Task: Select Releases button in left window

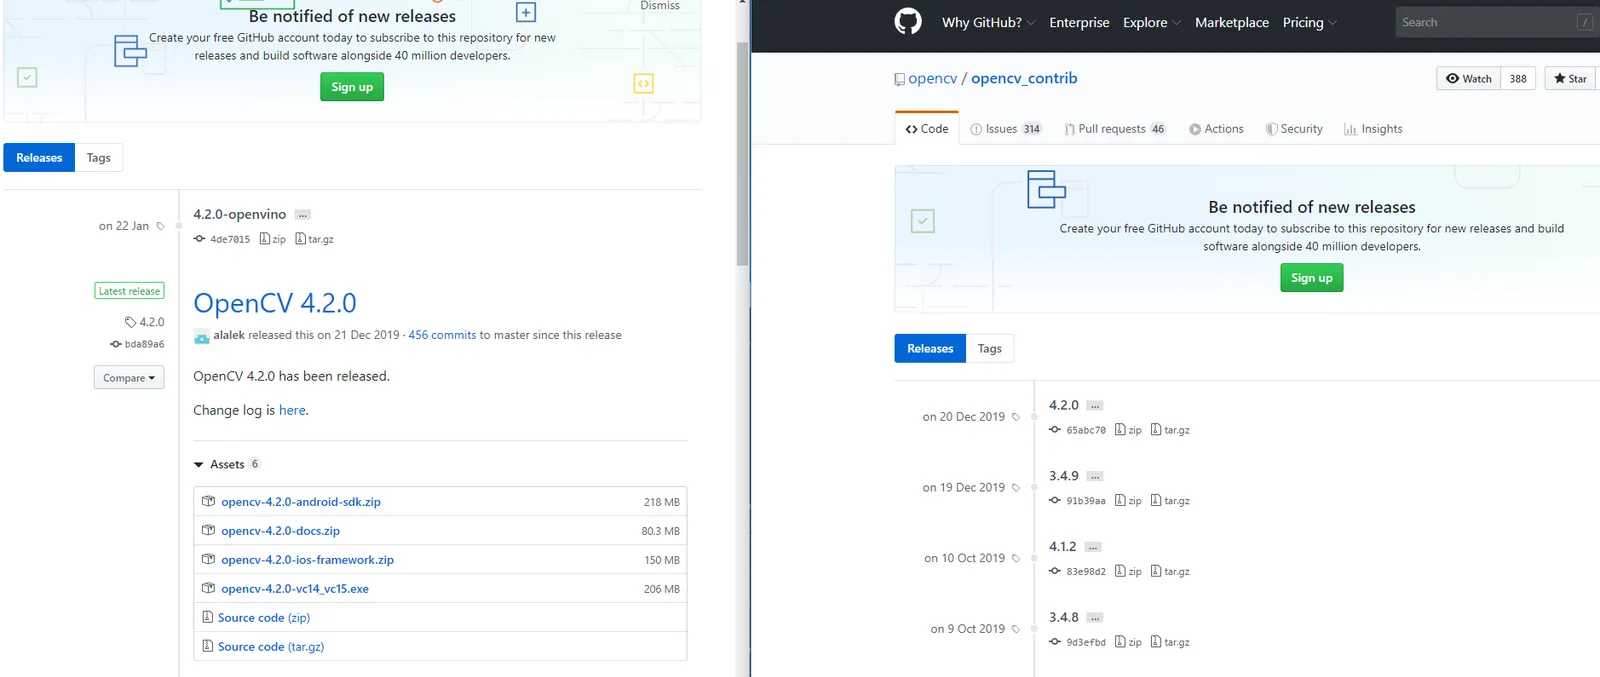Action: (x=39, y=157)
